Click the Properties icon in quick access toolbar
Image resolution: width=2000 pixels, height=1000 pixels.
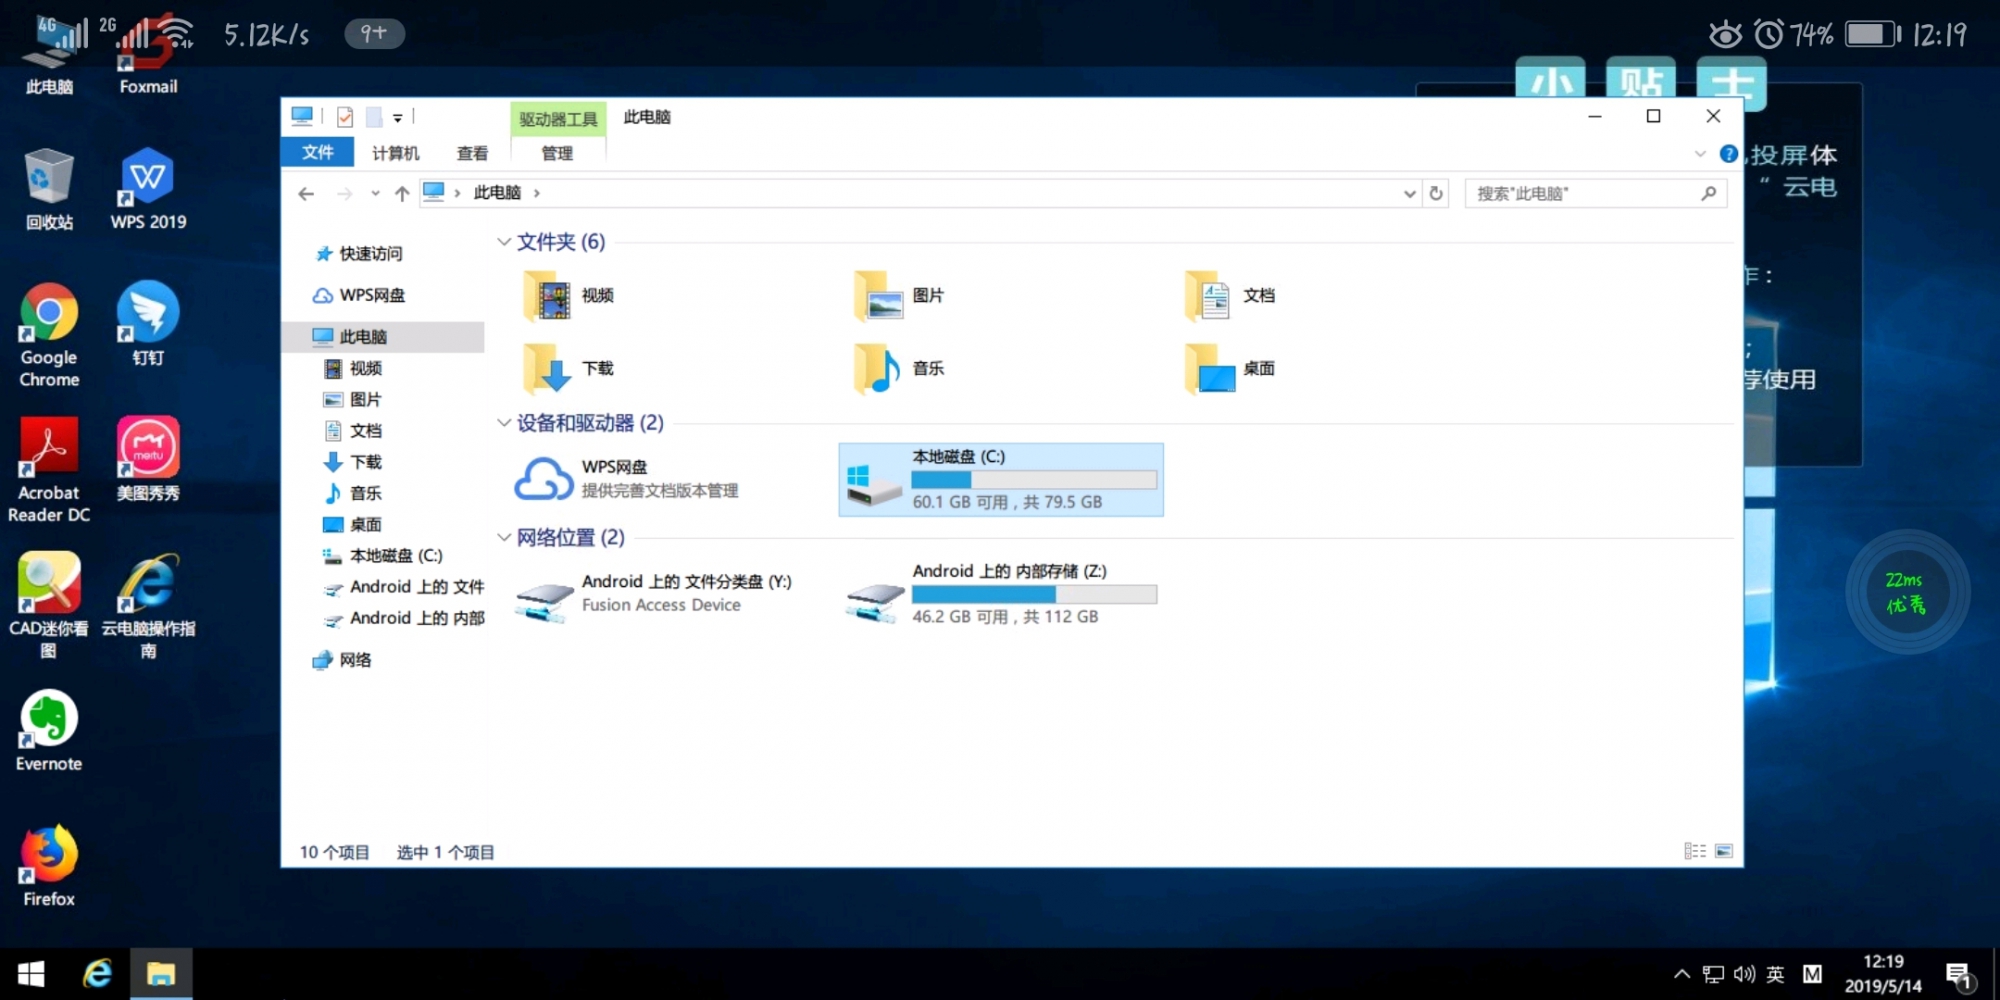point(344,117)
